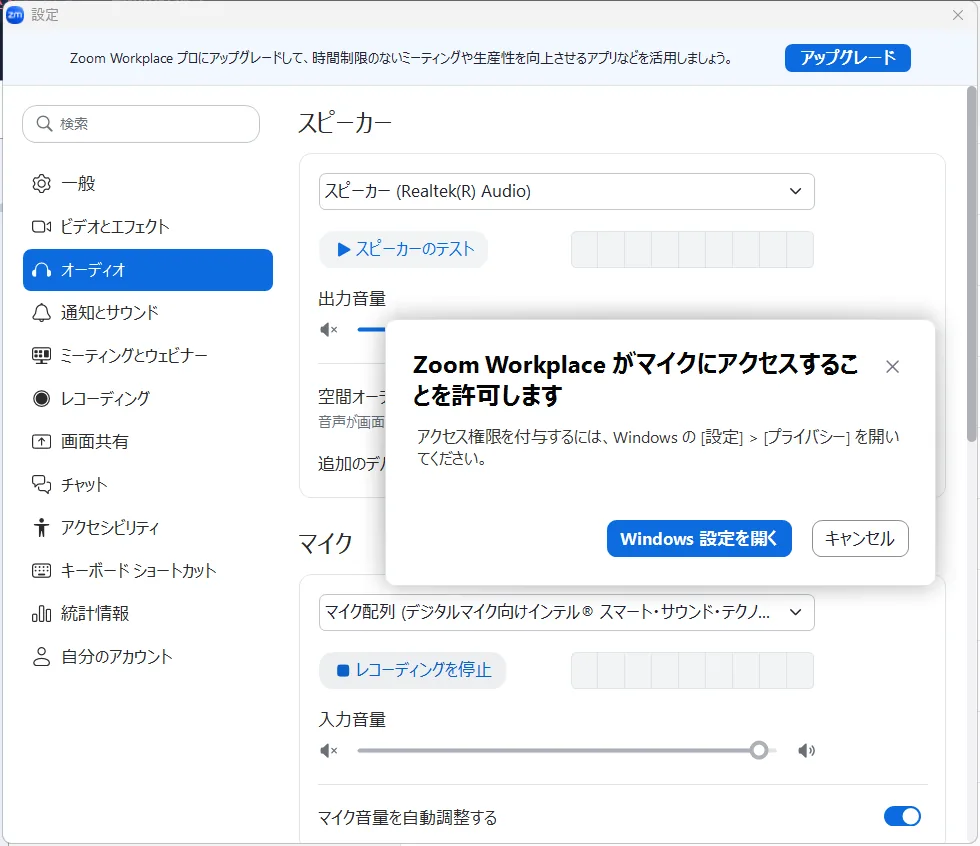The width and height of the screenshot is (980, 846).
Task: Open the ビデオとエフェクト settings page
Action: 148,227
